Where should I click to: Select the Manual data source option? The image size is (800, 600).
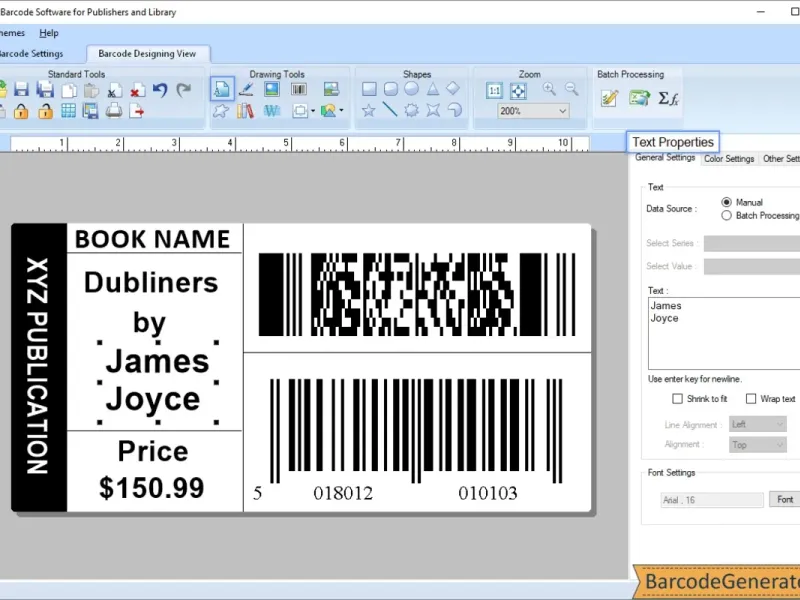[727, 202]
